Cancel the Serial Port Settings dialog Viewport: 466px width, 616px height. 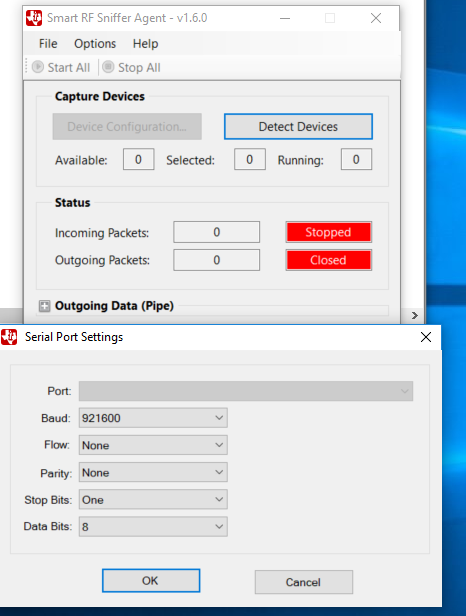pos(304,582)
